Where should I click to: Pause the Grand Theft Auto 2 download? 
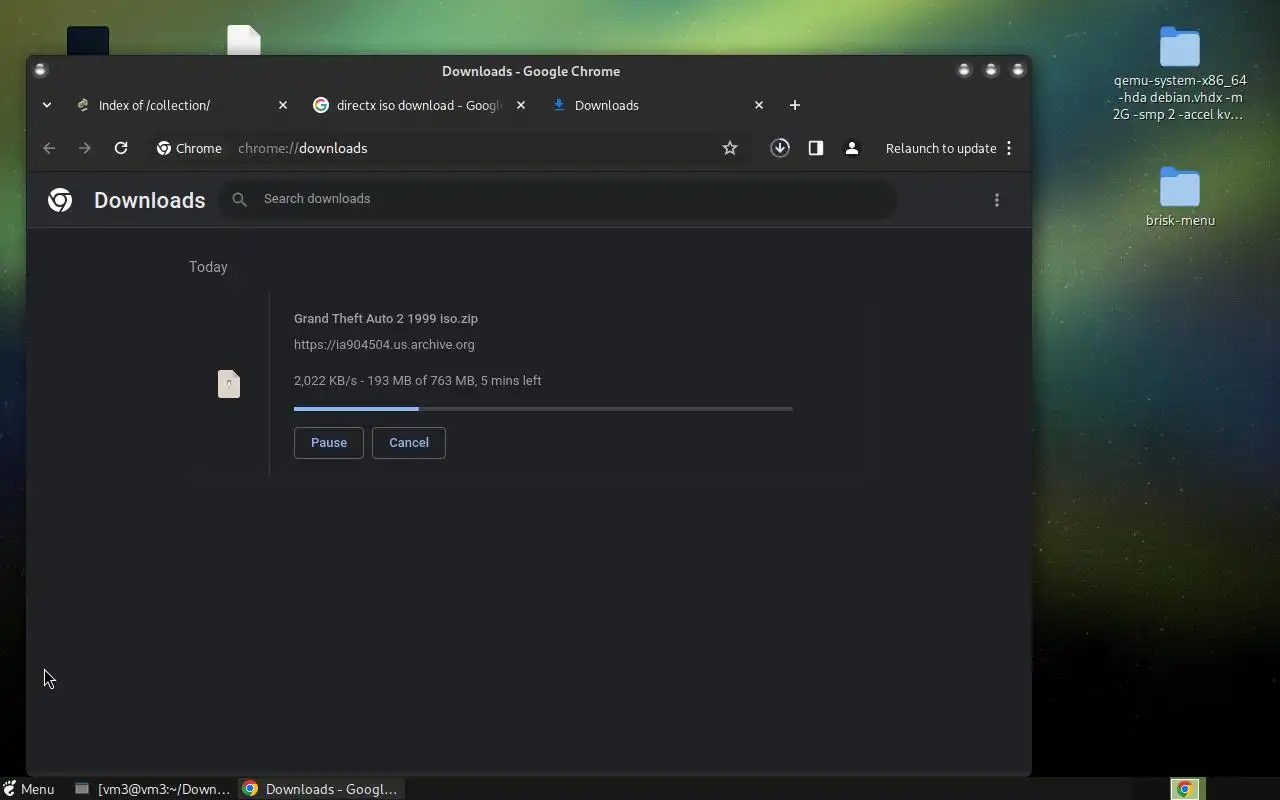[x=329, y=443]
